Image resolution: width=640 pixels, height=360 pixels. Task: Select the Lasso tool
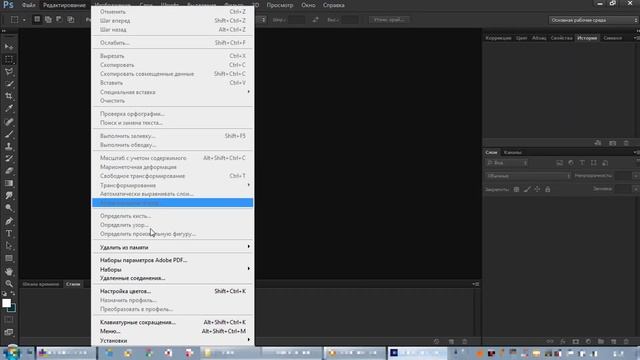pyautogui.click(x=9, y=72)
